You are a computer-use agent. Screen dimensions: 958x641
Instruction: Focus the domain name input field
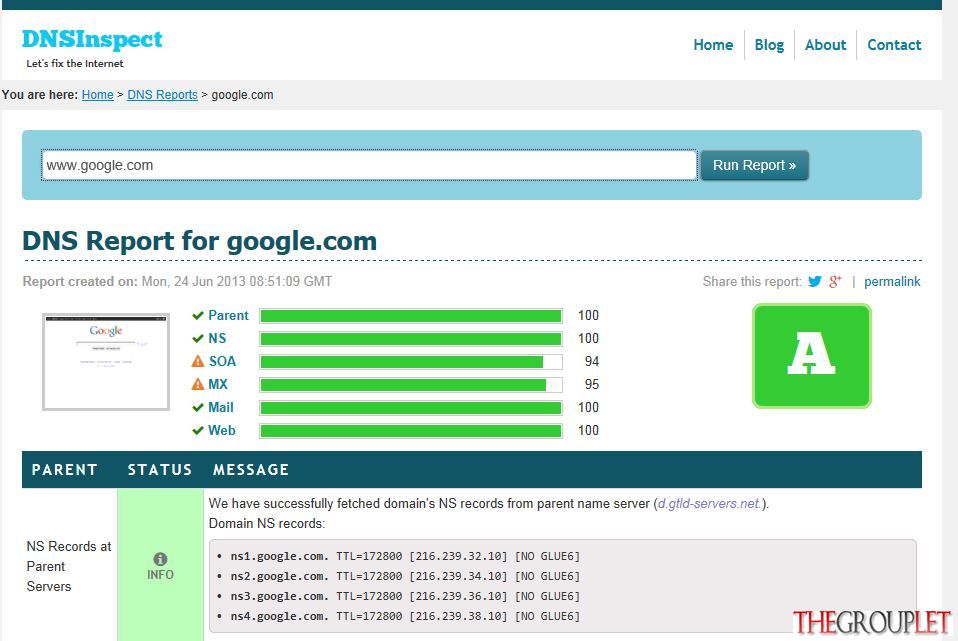369,166
